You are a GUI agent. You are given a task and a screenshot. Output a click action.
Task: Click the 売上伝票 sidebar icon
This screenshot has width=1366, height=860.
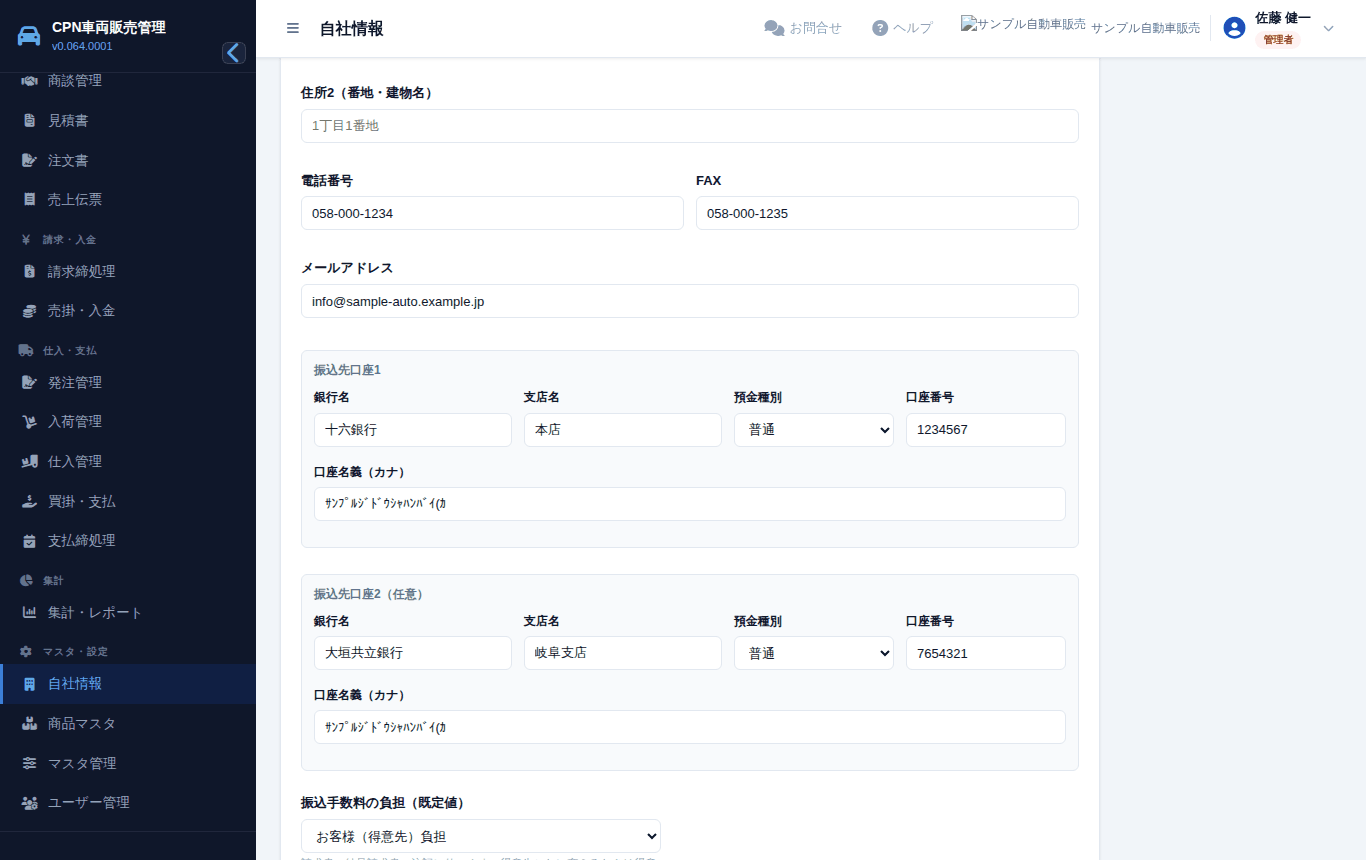(x=30, y=200)
